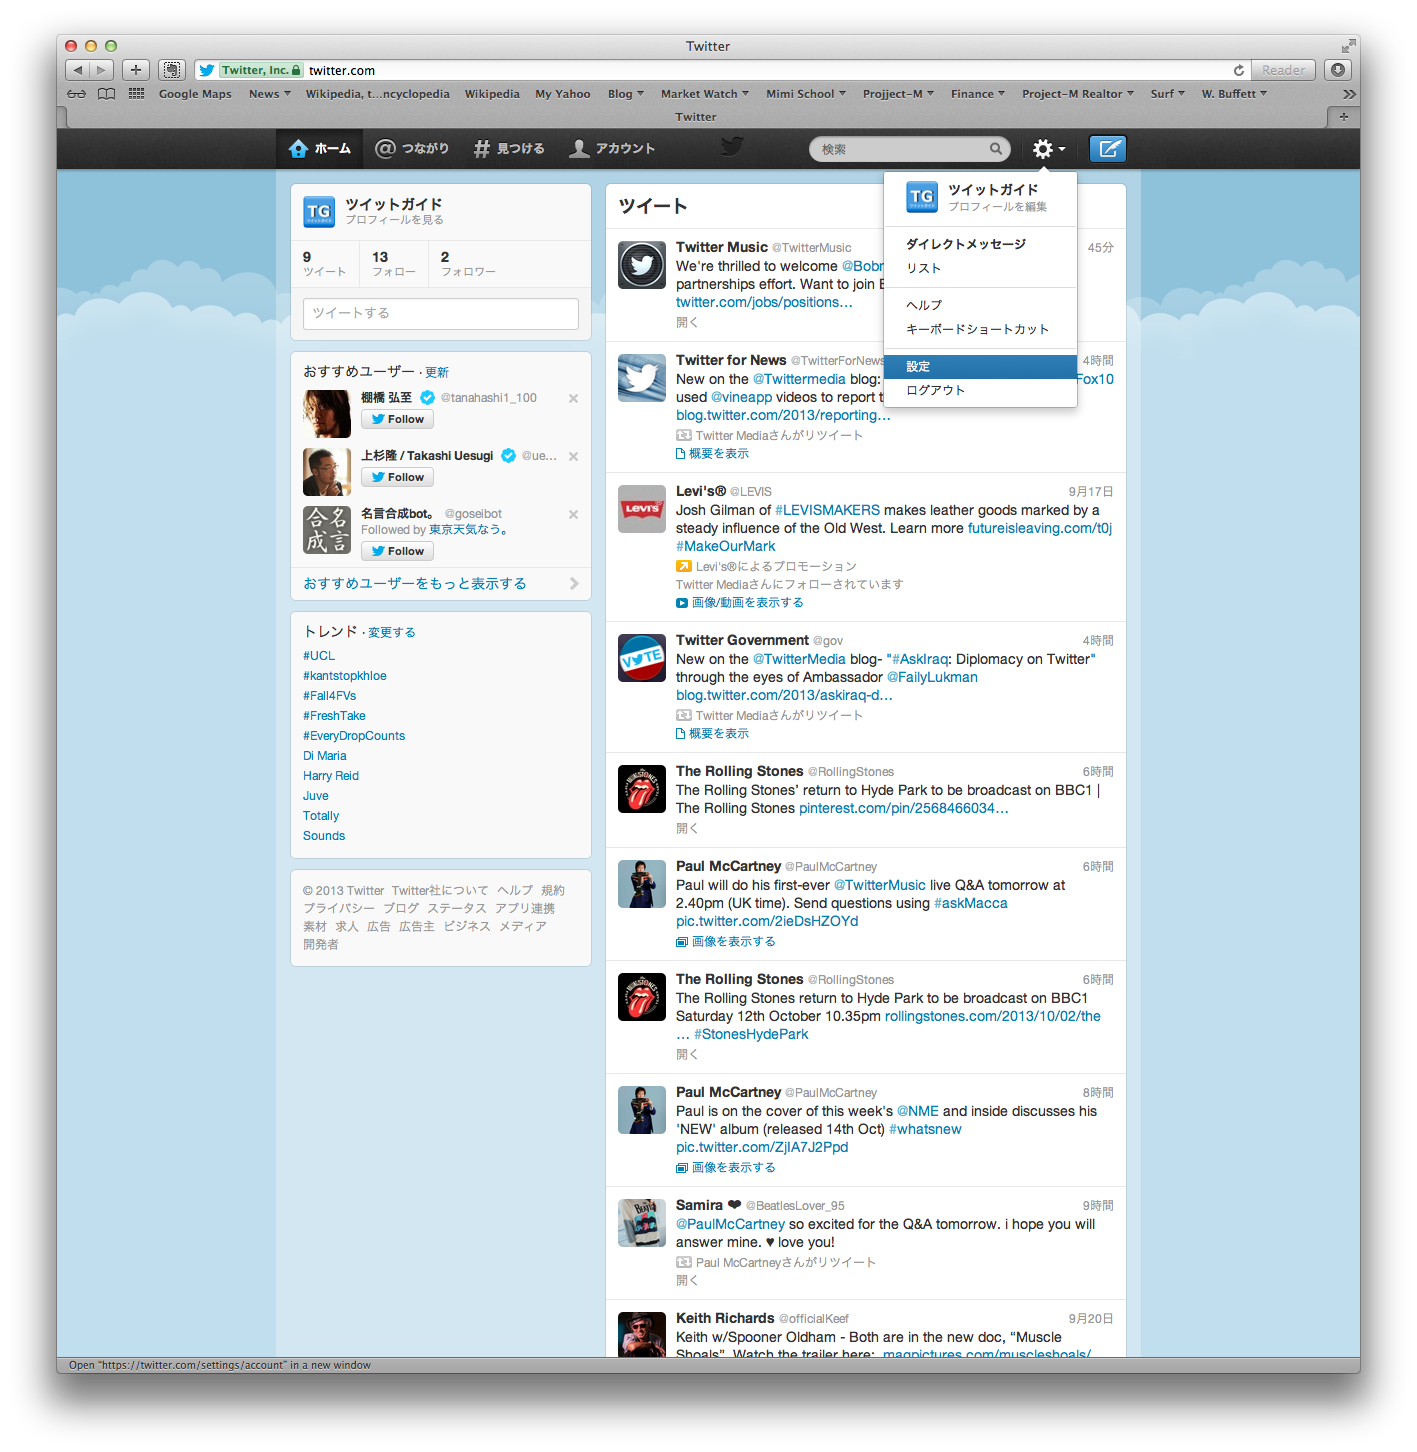Show summary under Twitter for News tweet
Image resolution: width=1417 pixels, height=1452 pixels.
(x=712, y=453)
